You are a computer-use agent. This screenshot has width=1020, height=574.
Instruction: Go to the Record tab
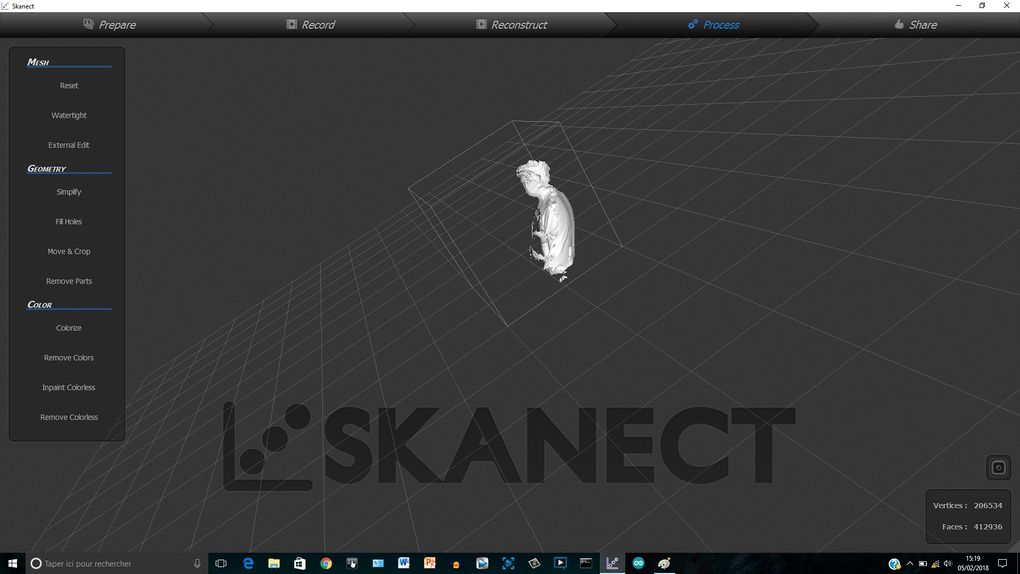click(310, 25)
